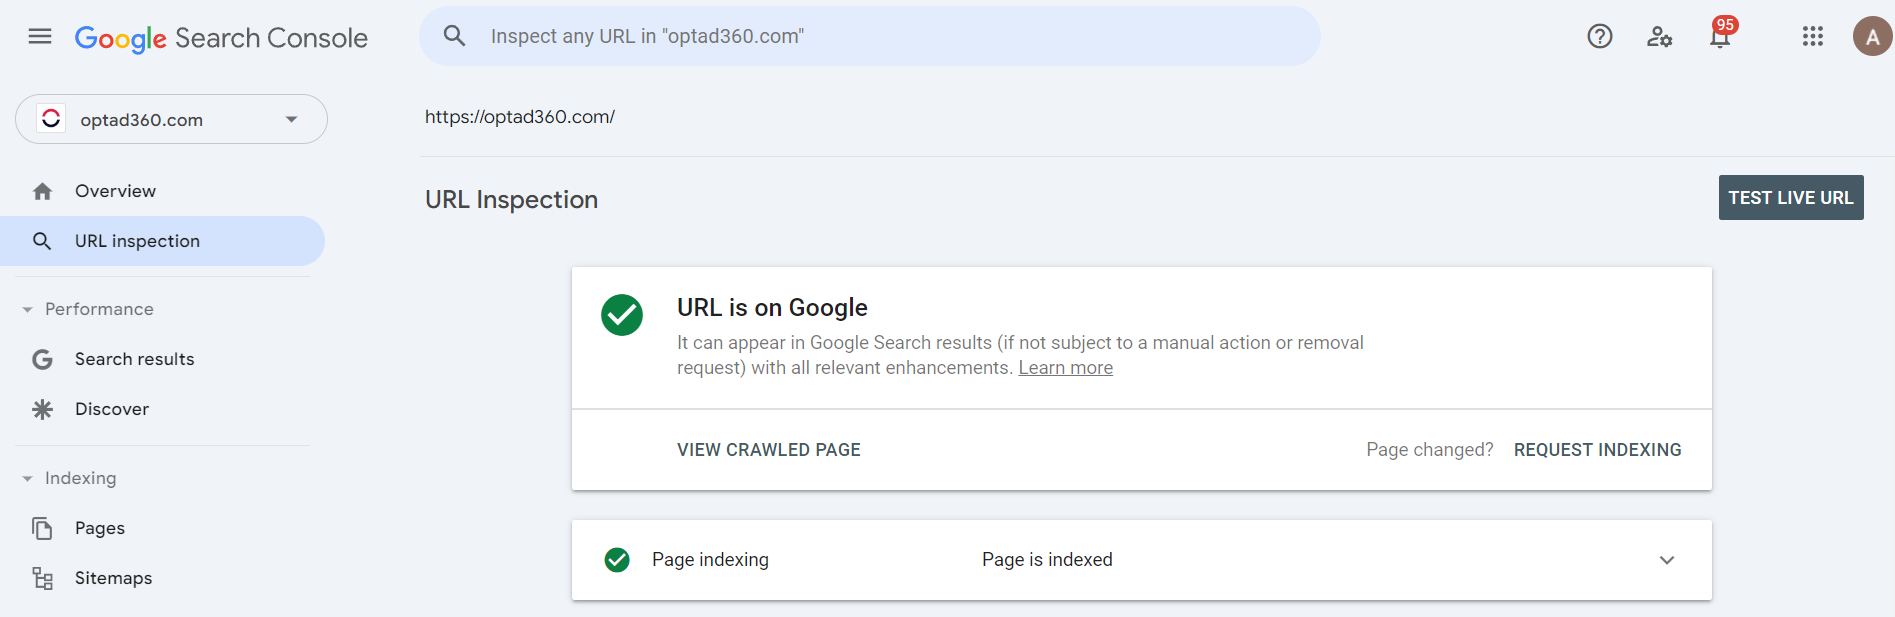Open the Sitemaps report

162,578
